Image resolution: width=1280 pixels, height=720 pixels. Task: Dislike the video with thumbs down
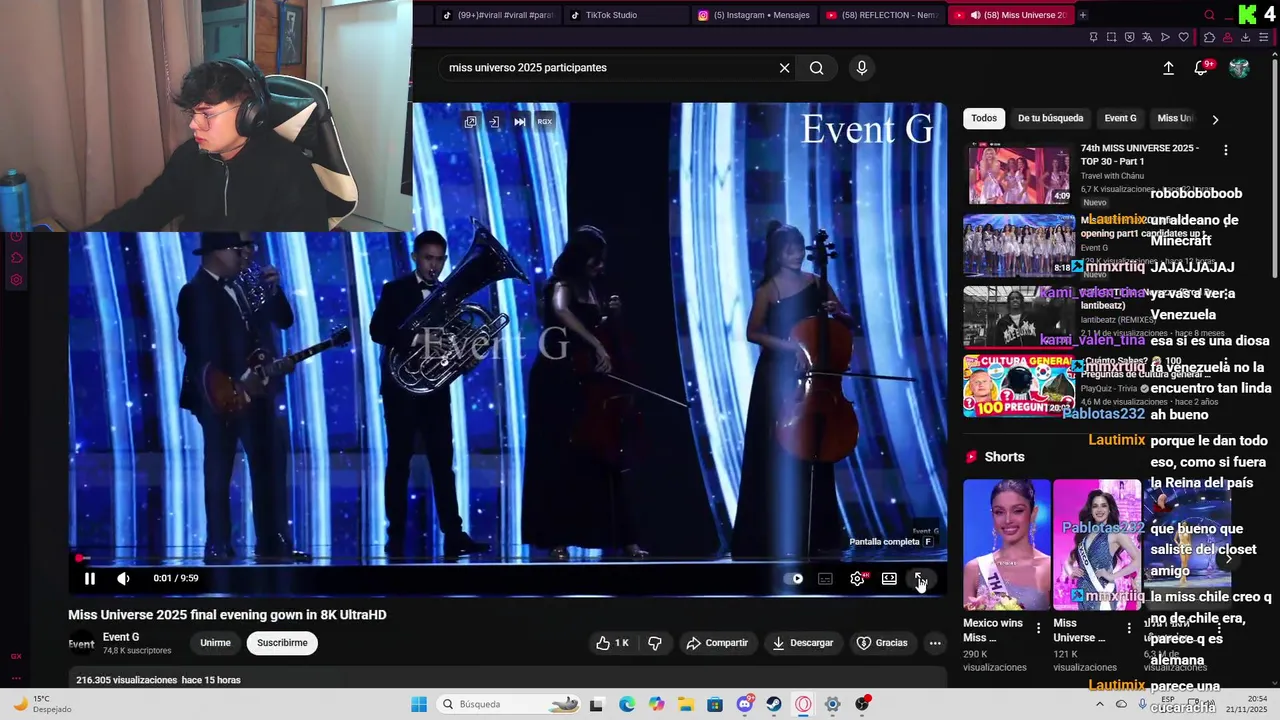[655, 643]
